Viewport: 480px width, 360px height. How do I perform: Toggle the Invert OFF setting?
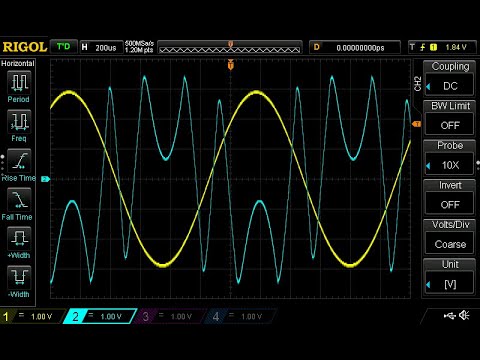pyautogui.click(x=449, y=197)
